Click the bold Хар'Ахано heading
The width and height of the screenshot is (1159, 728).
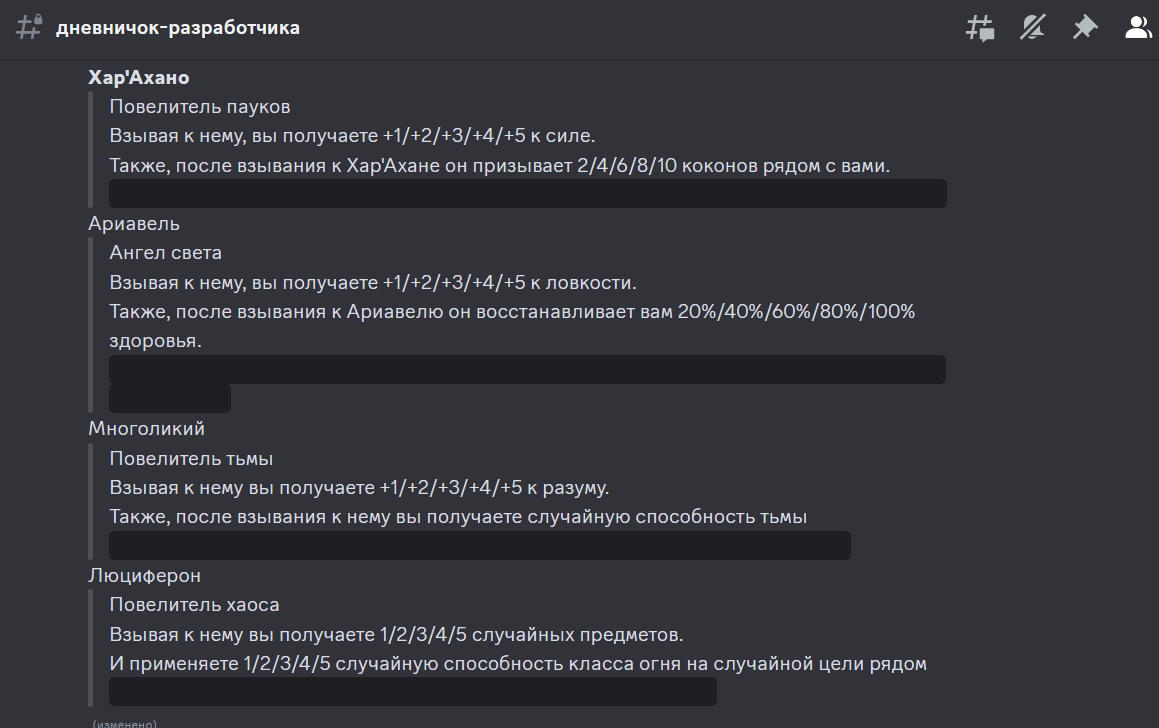pos(139,78)
